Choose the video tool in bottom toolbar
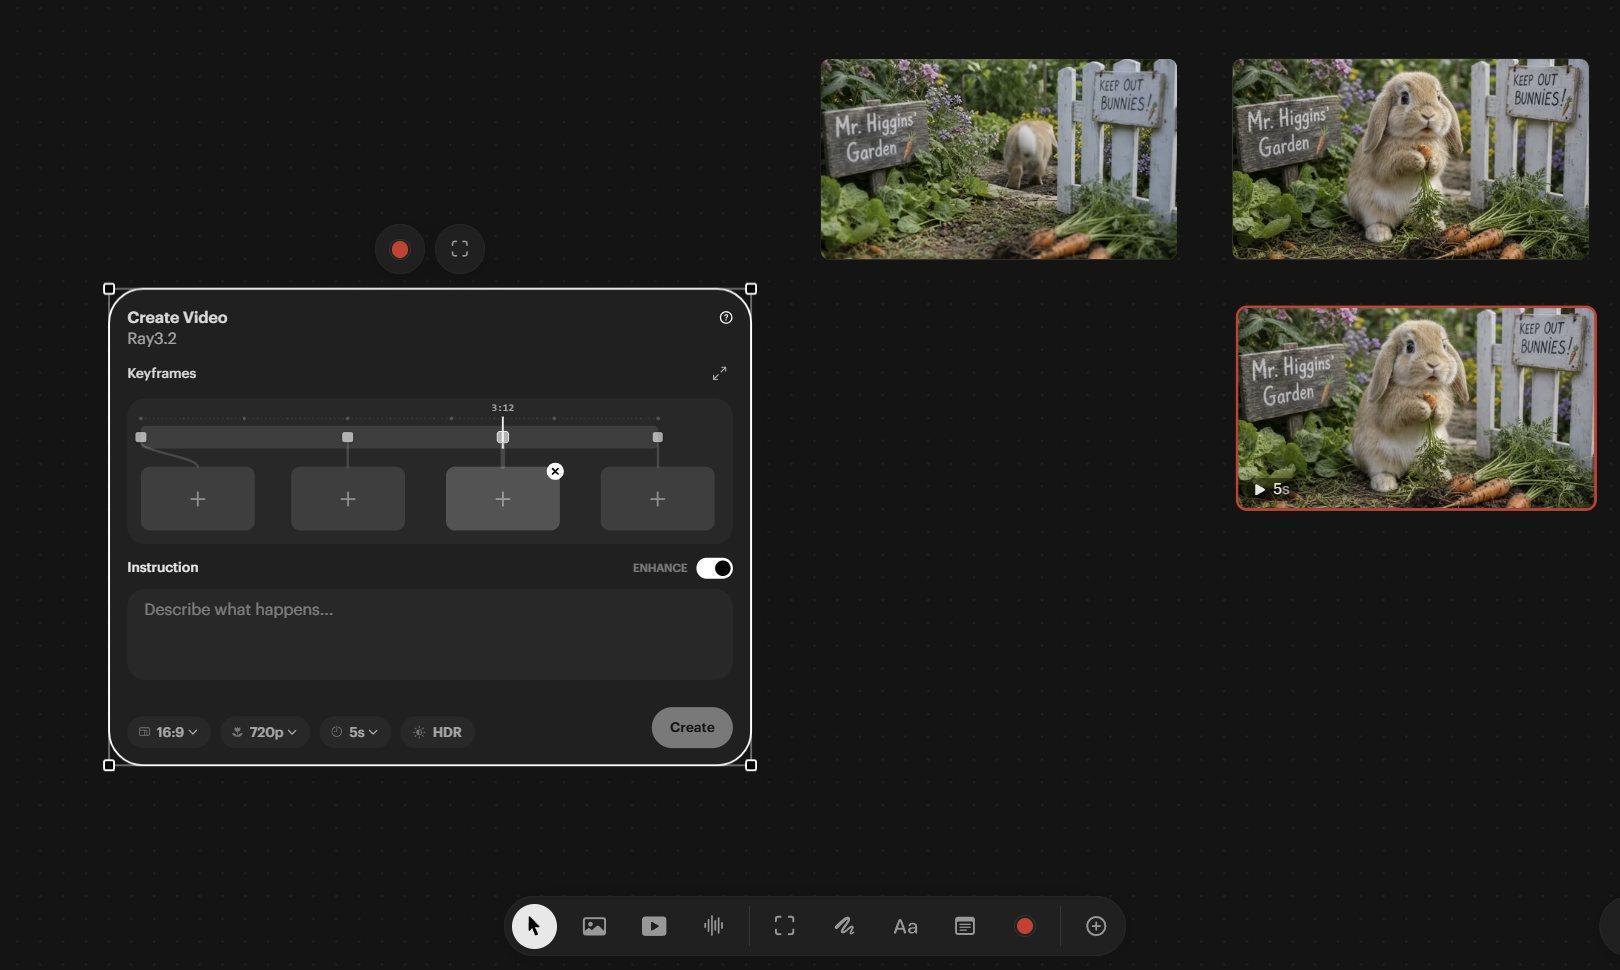Viewport: 1620px width, 970px height. click(x=654, y=926)
